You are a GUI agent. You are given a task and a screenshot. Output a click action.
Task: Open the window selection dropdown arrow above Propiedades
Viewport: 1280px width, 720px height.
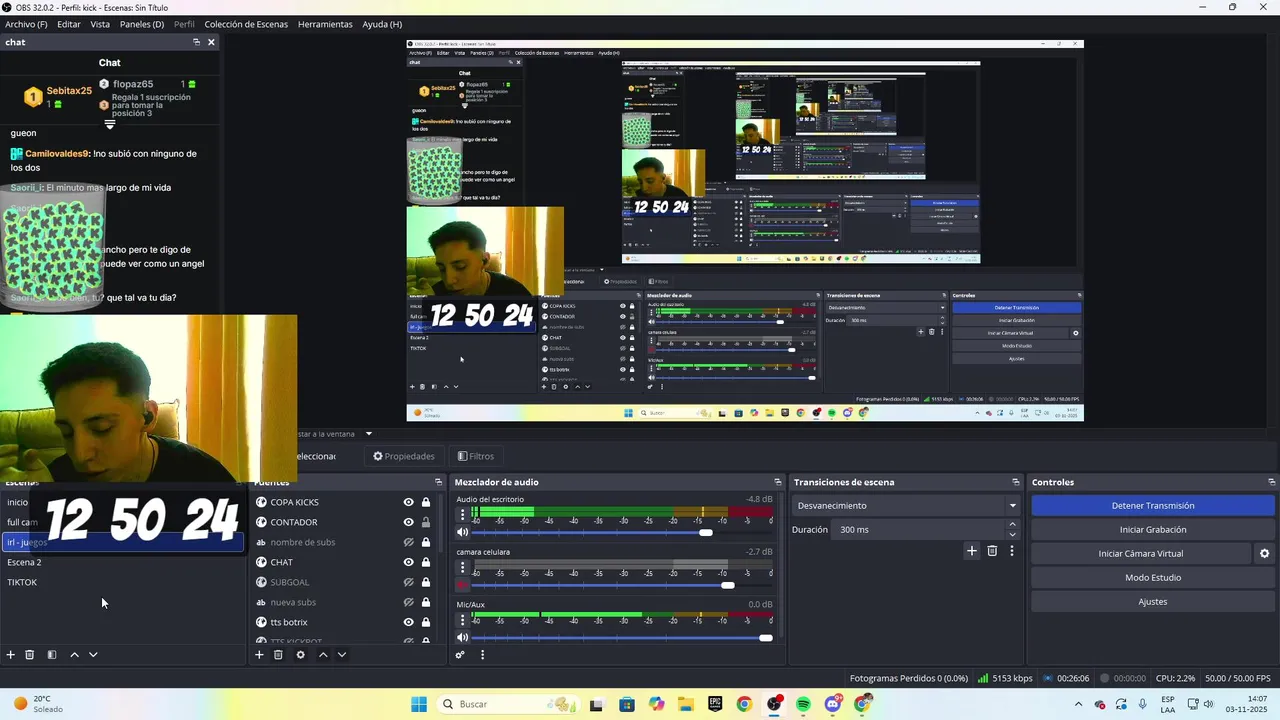[368, 434]
